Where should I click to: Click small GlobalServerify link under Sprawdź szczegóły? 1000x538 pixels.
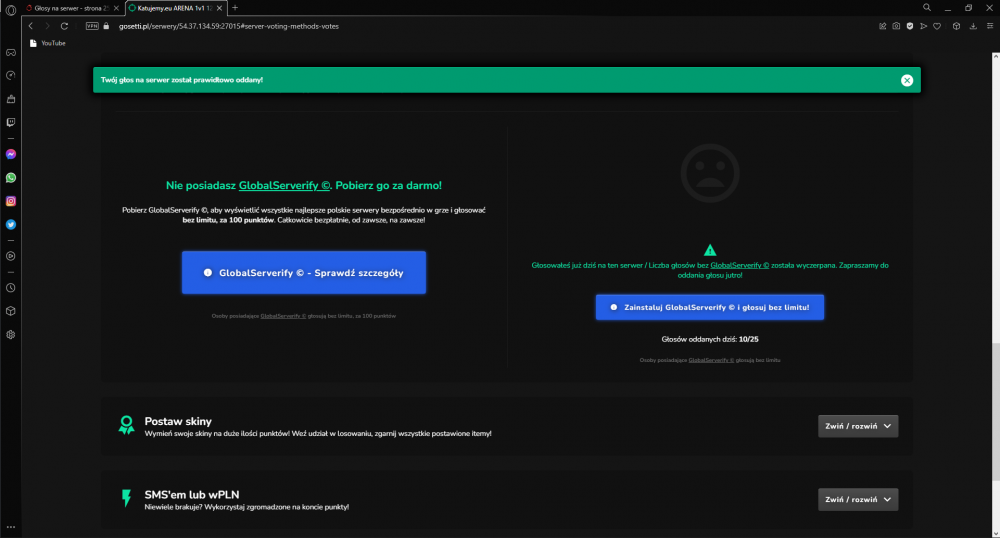[x=283, y=316]
